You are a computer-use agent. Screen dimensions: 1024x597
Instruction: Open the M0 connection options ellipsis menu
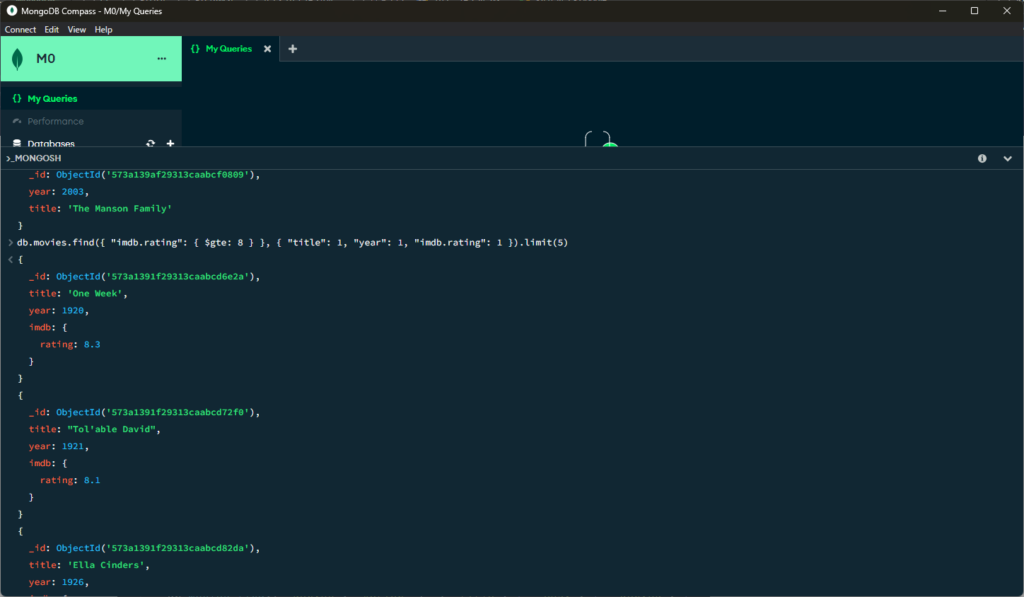161,59
